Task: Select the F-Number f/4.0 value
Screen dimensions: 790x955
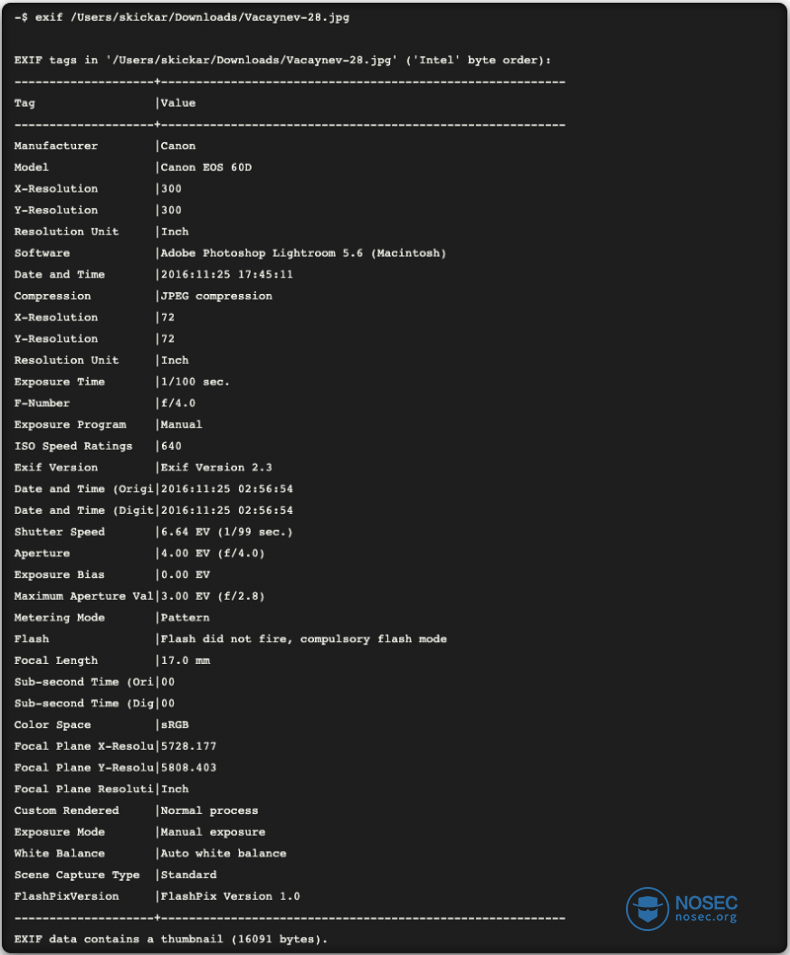Action: pyautogui.click(x=178, y=403)
